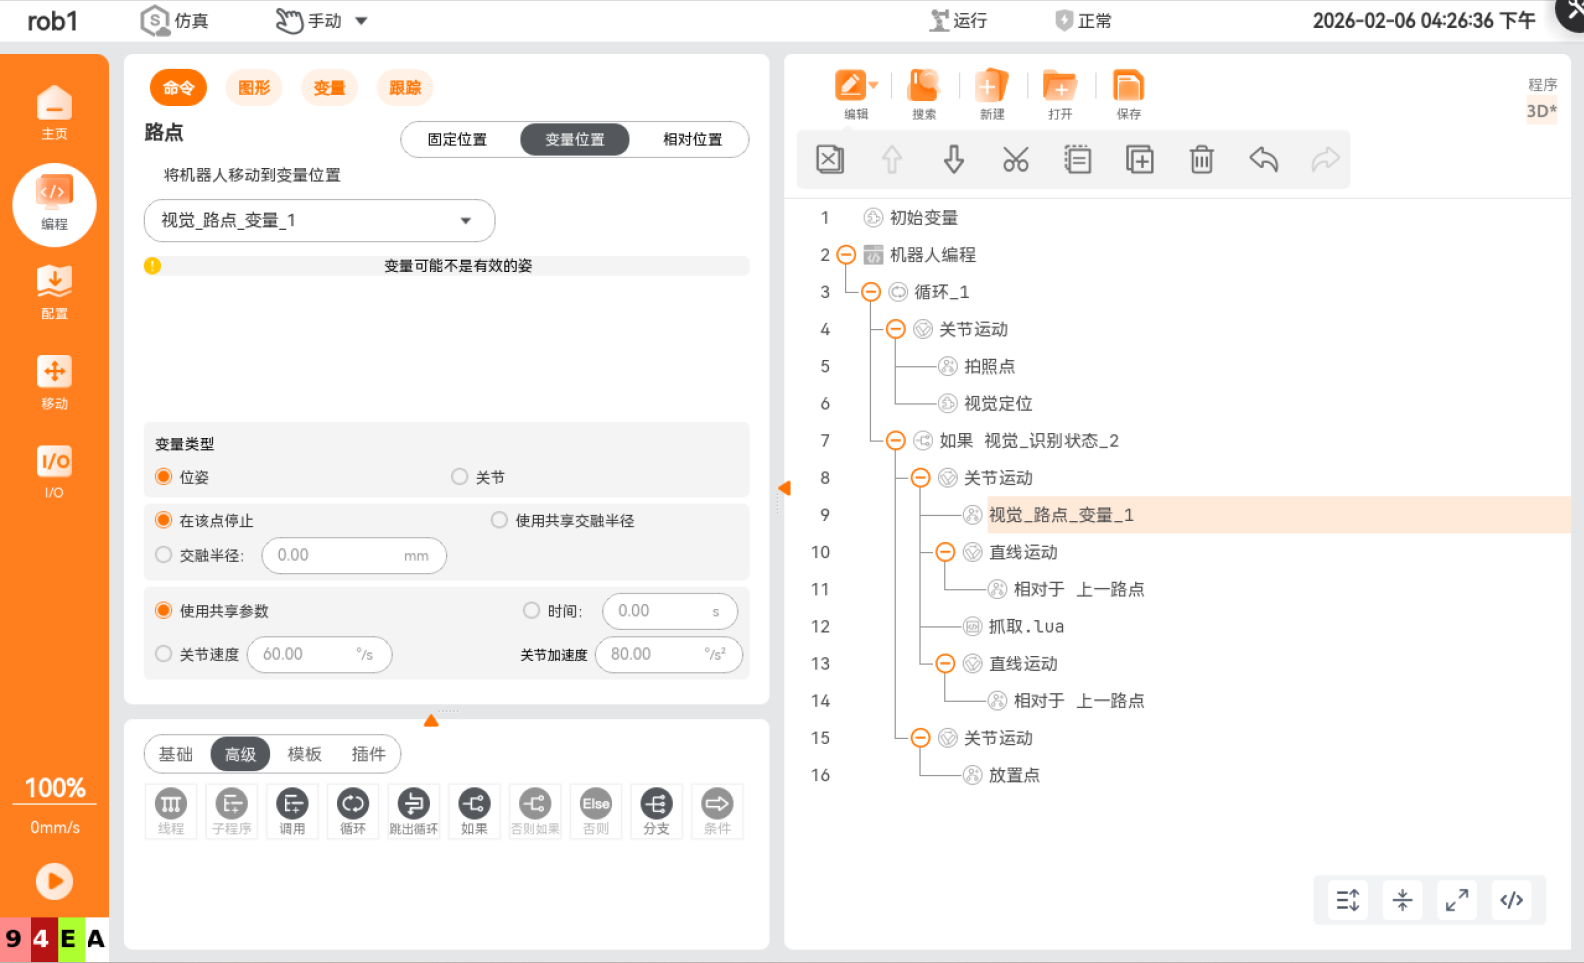Select the 交融半径 radio option
The height and width of the screenshot is (963, 1584).
[x=164, y=555]
